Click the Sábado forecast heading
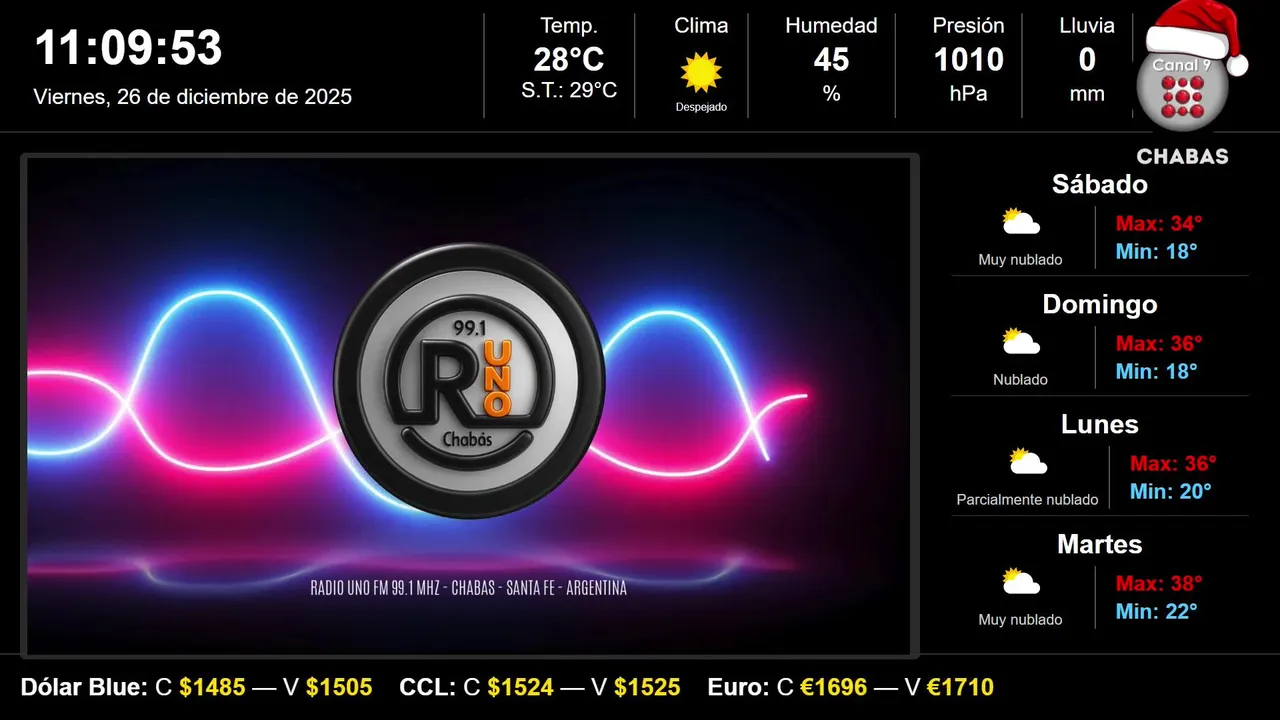This screenshot has width=1280, height=720. [x=1100, y=184]
